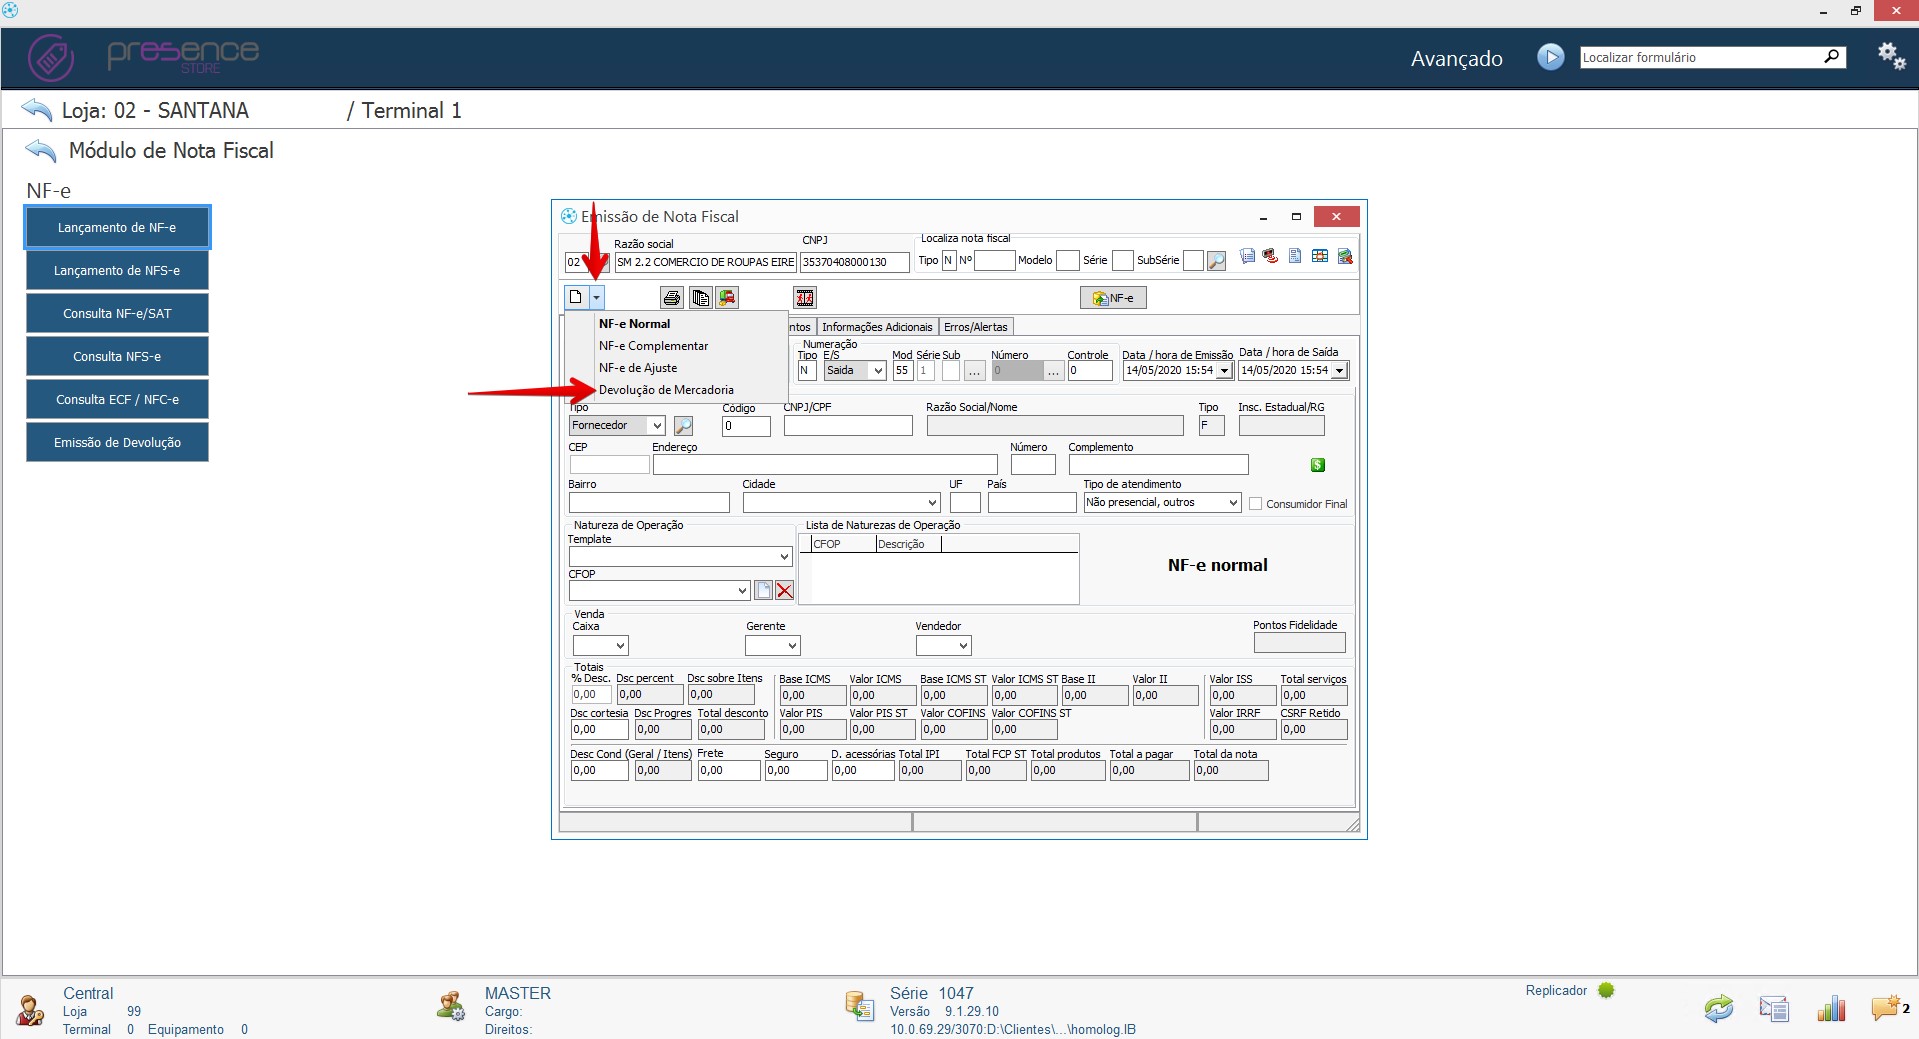Click the green refresh arrows icon in status bar
Viewport: 1919px width, 1039px height.
[1719, 1008]
